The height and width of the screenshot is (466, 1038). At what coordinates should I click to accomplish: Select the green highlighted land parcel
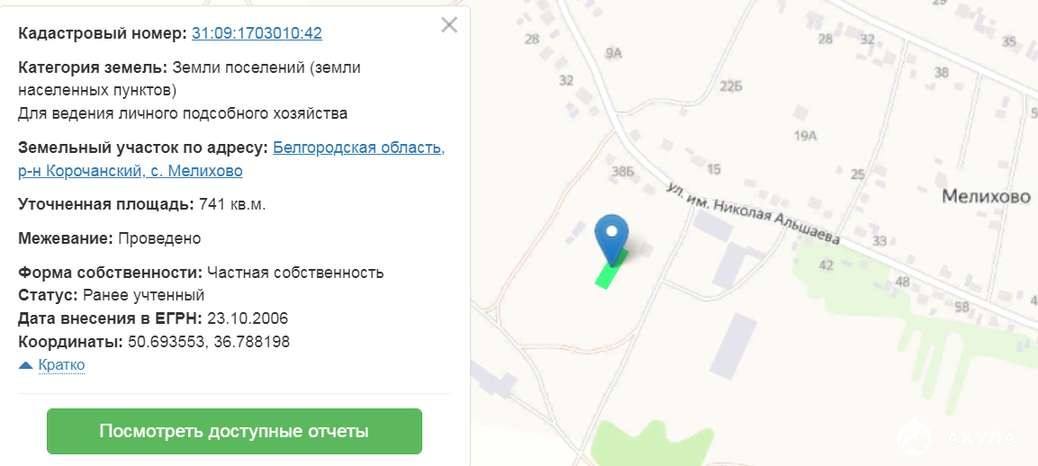[608, 272]
